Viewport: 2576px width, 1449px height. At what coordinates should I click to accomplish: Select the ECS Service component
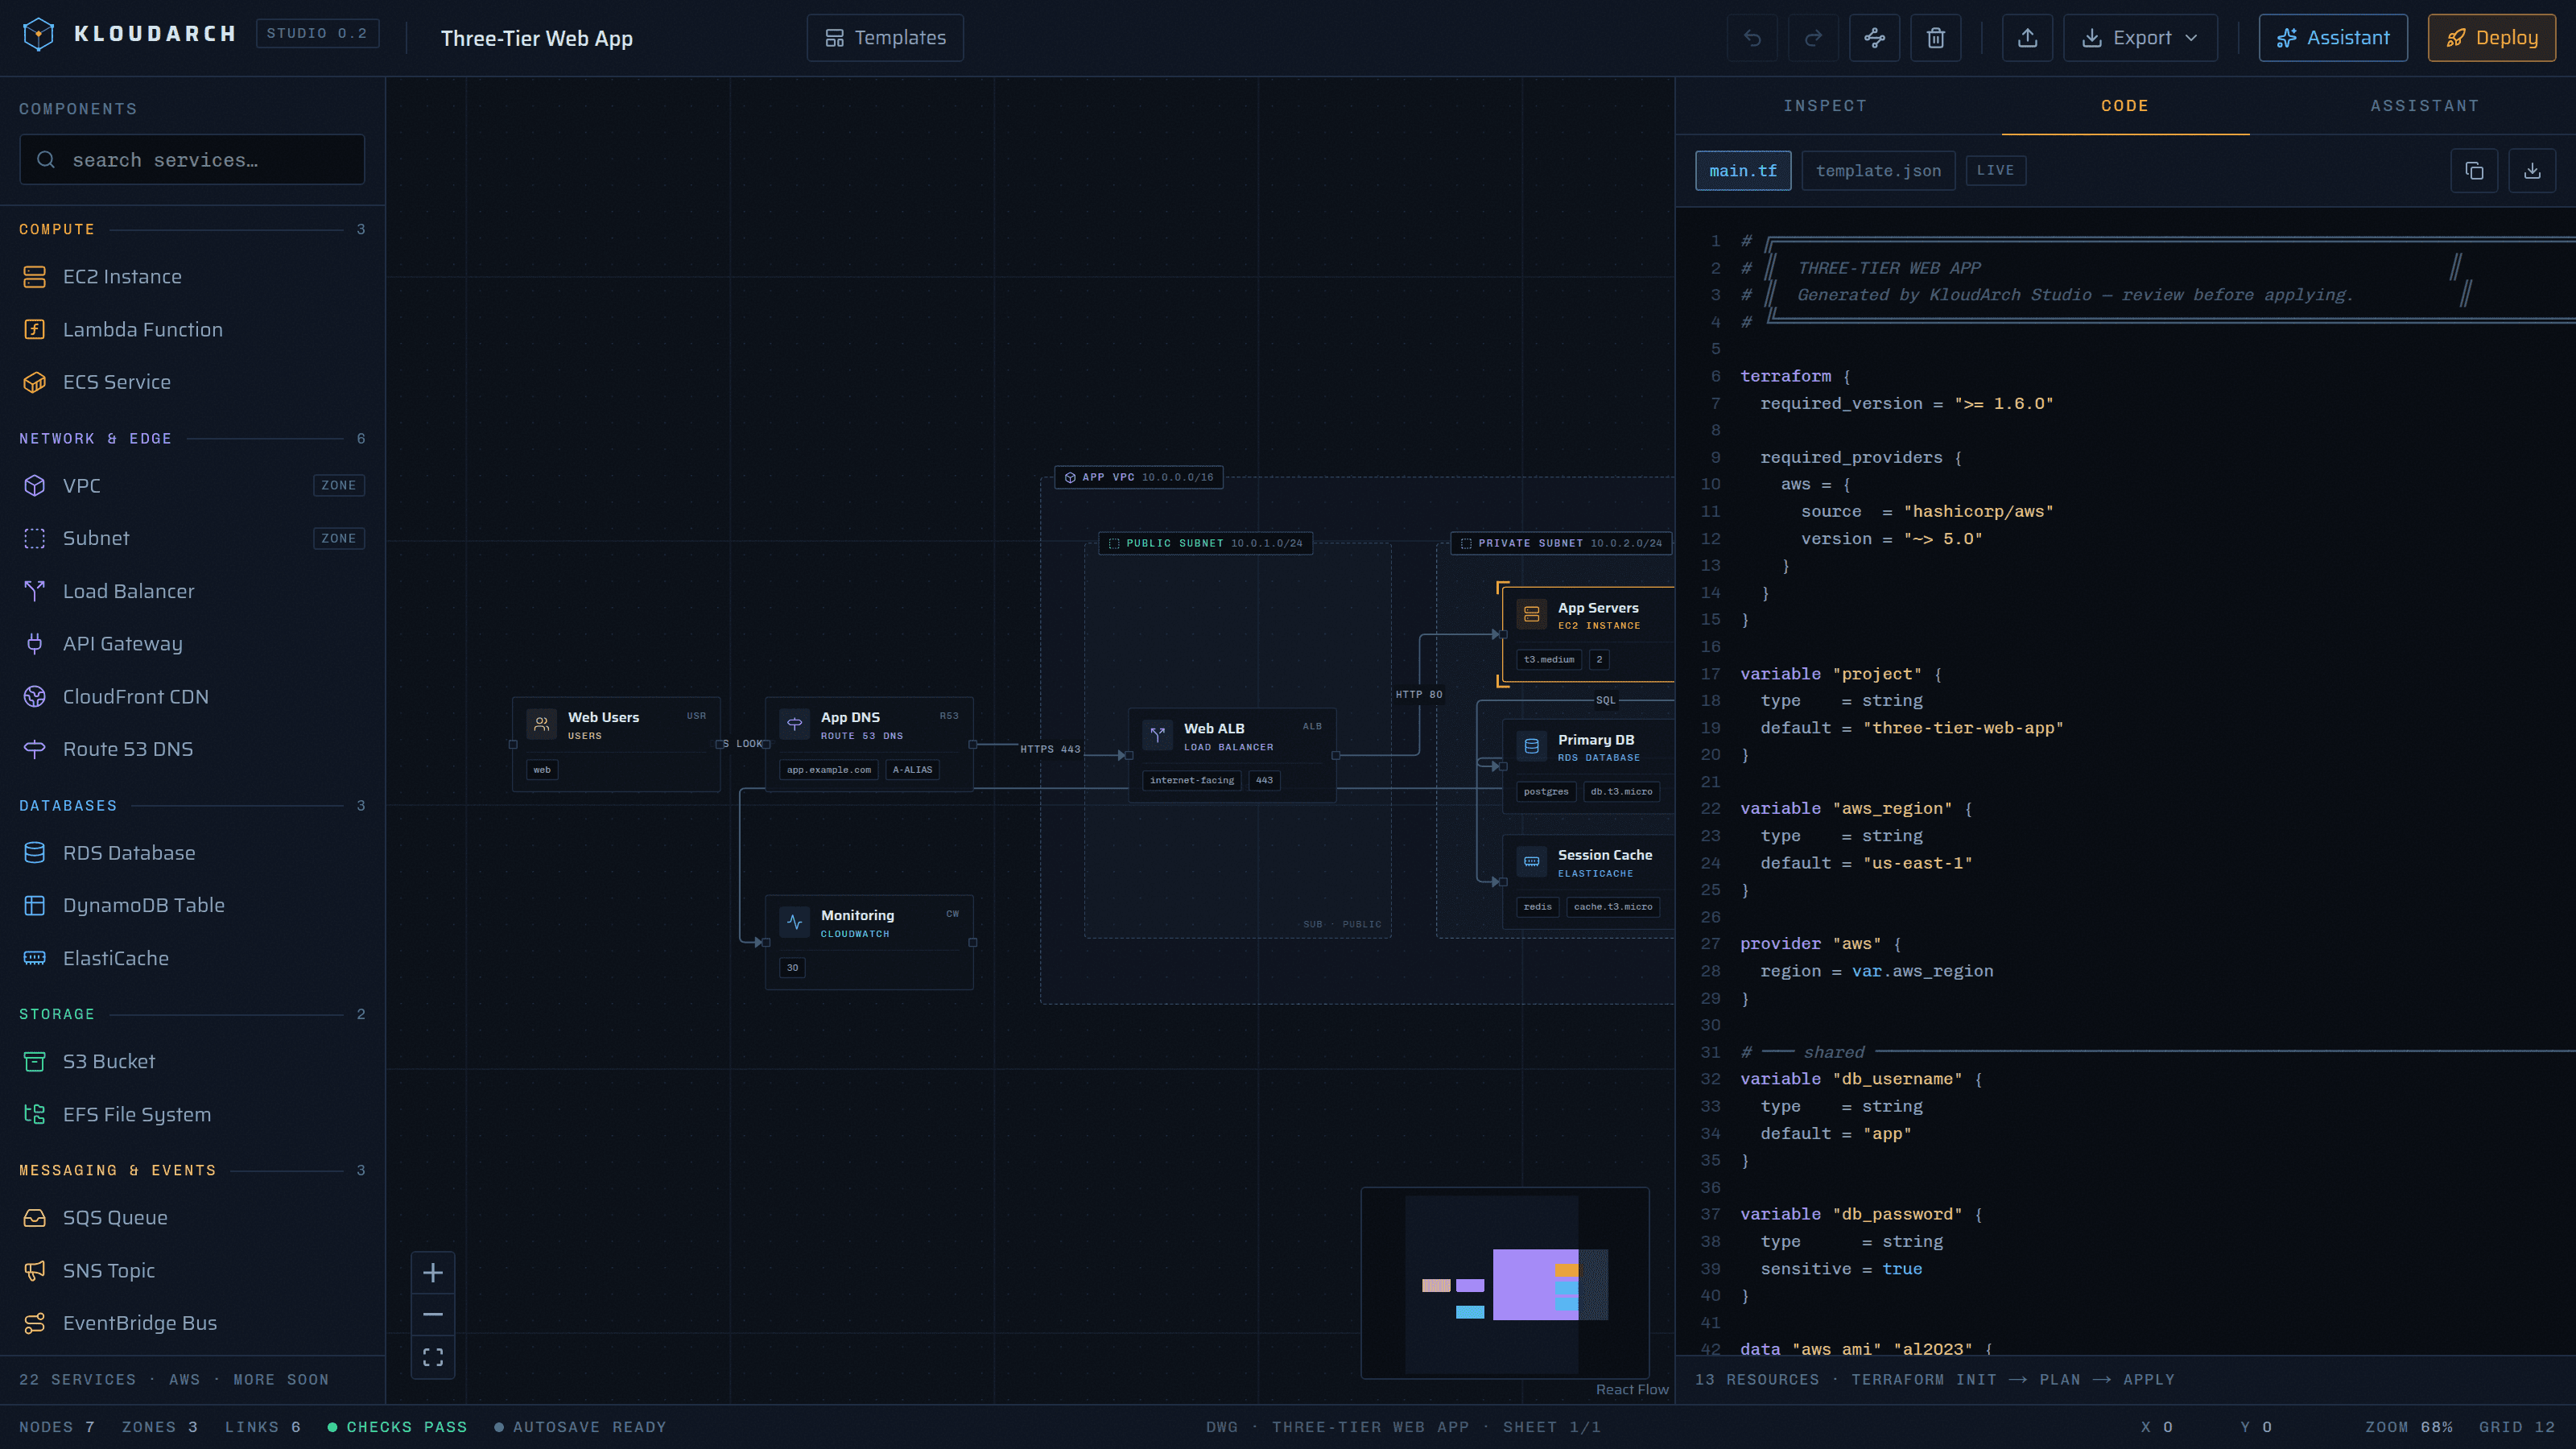point(192,382)
